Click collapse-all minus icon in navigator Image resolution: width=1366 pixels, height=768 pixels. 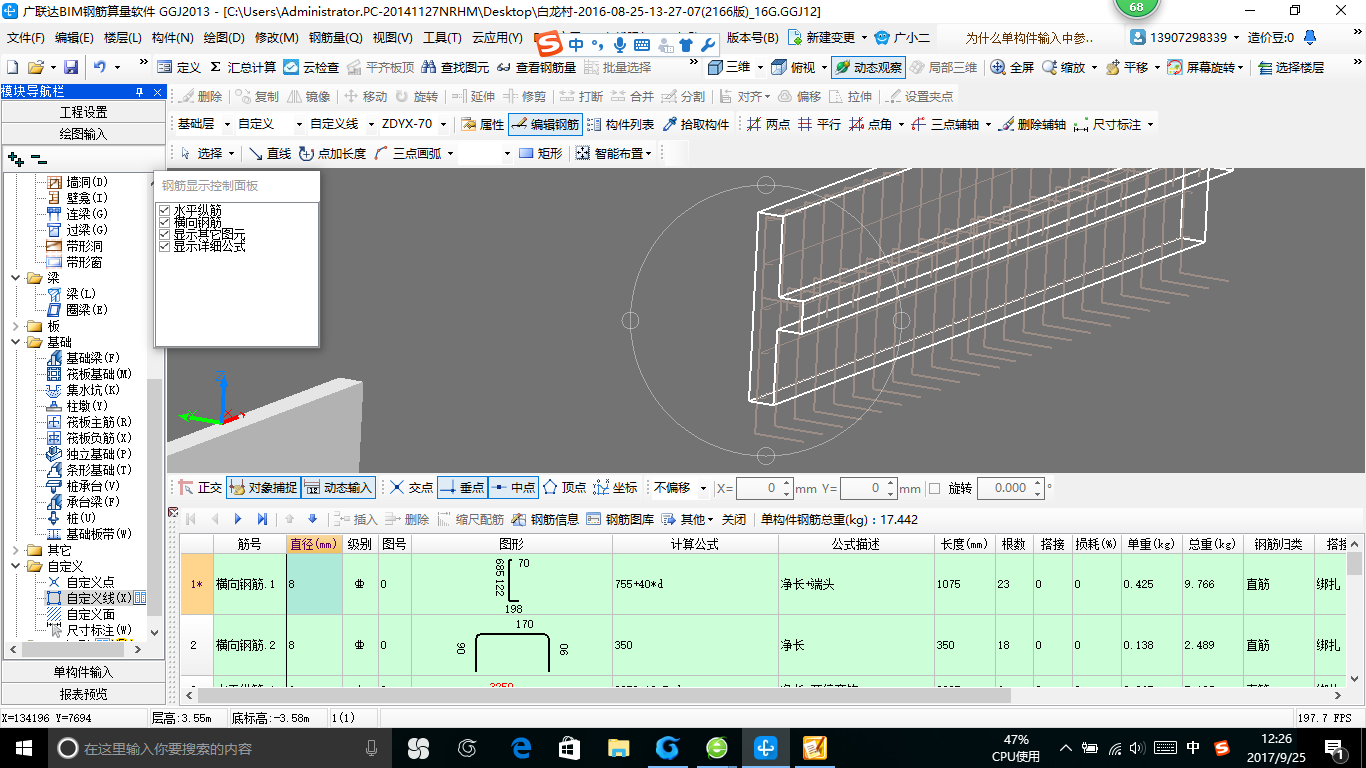[38, 159]
